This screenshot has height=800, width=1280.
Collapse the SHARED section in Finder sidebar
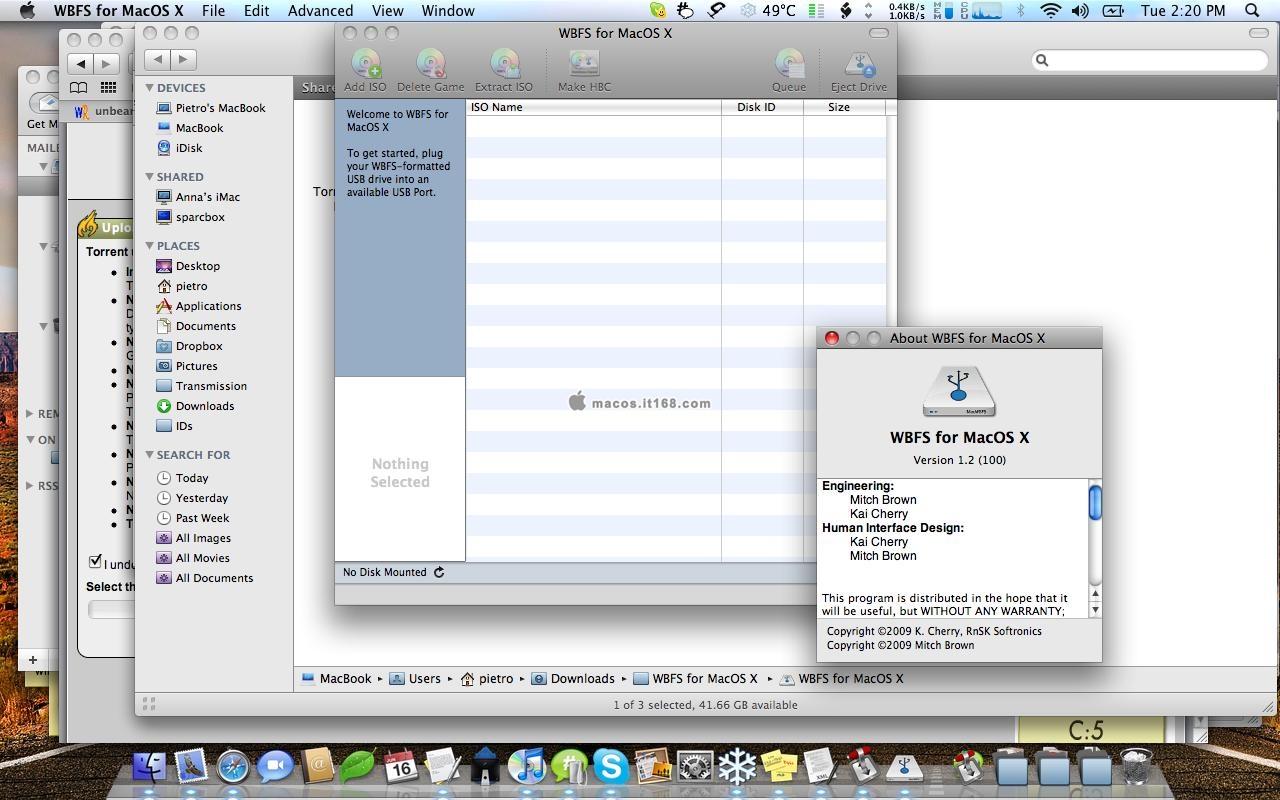tap(149, 177)
